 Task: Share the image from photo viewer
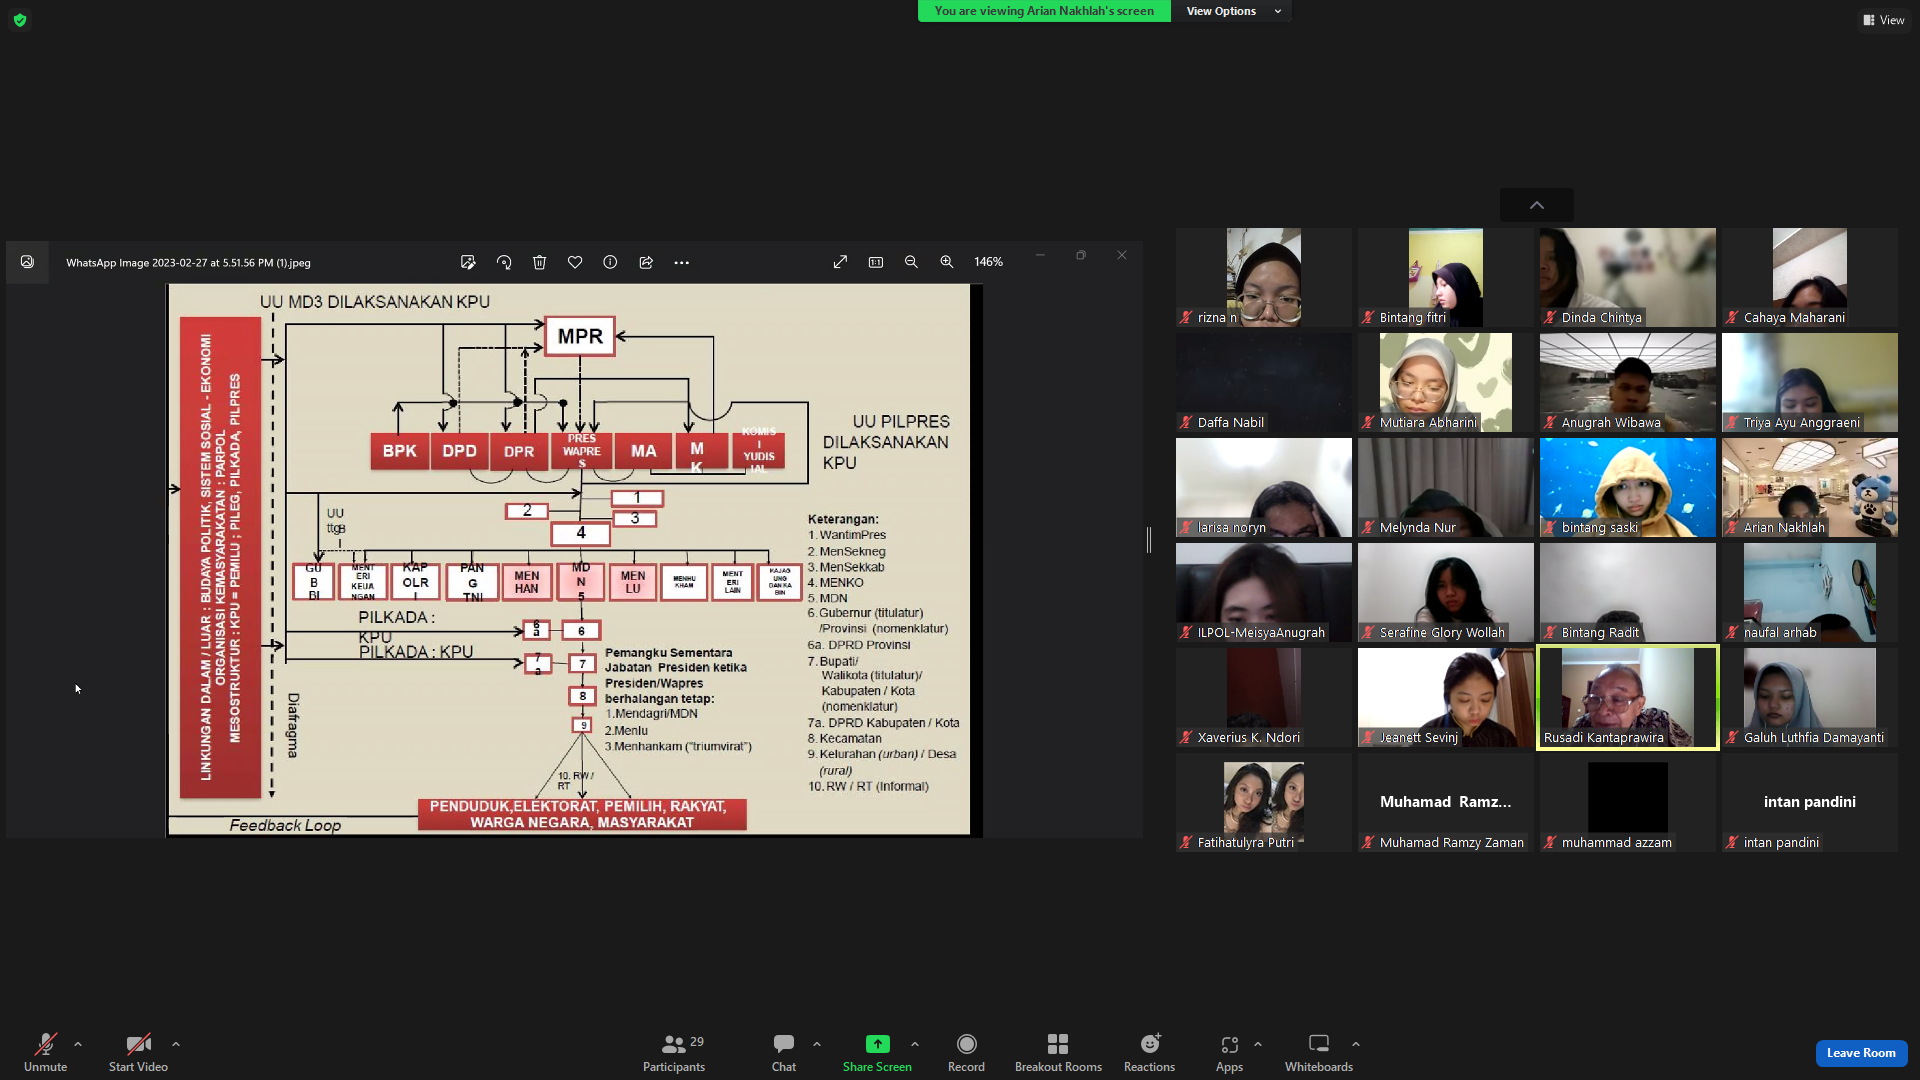[x=646, y=262]
